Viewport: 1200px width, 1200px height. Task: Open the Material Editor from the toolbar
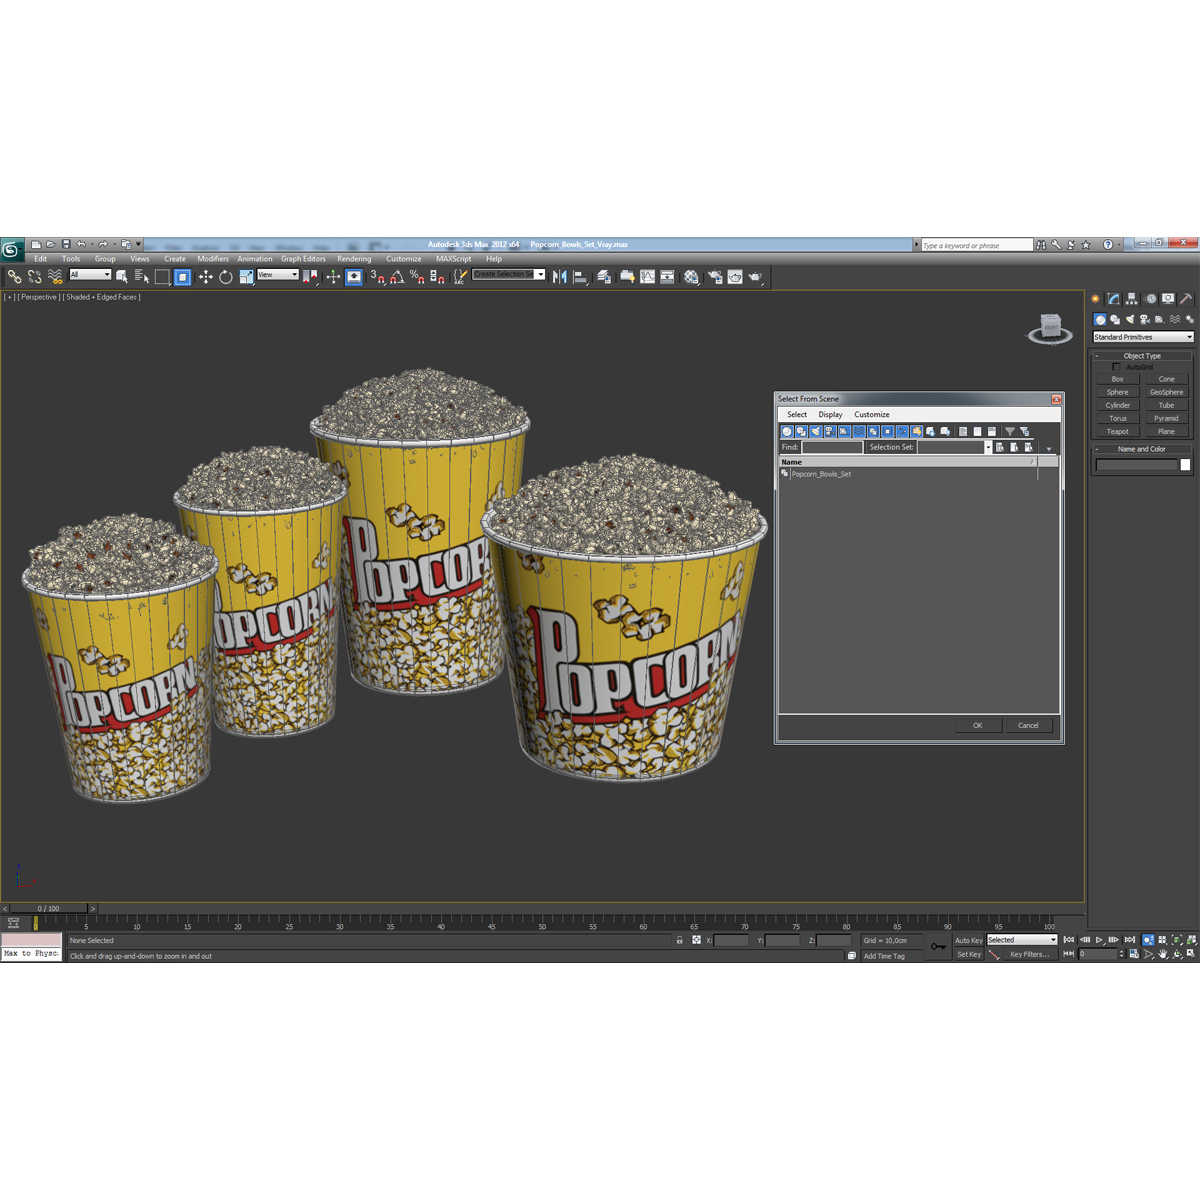coord(691,277)
